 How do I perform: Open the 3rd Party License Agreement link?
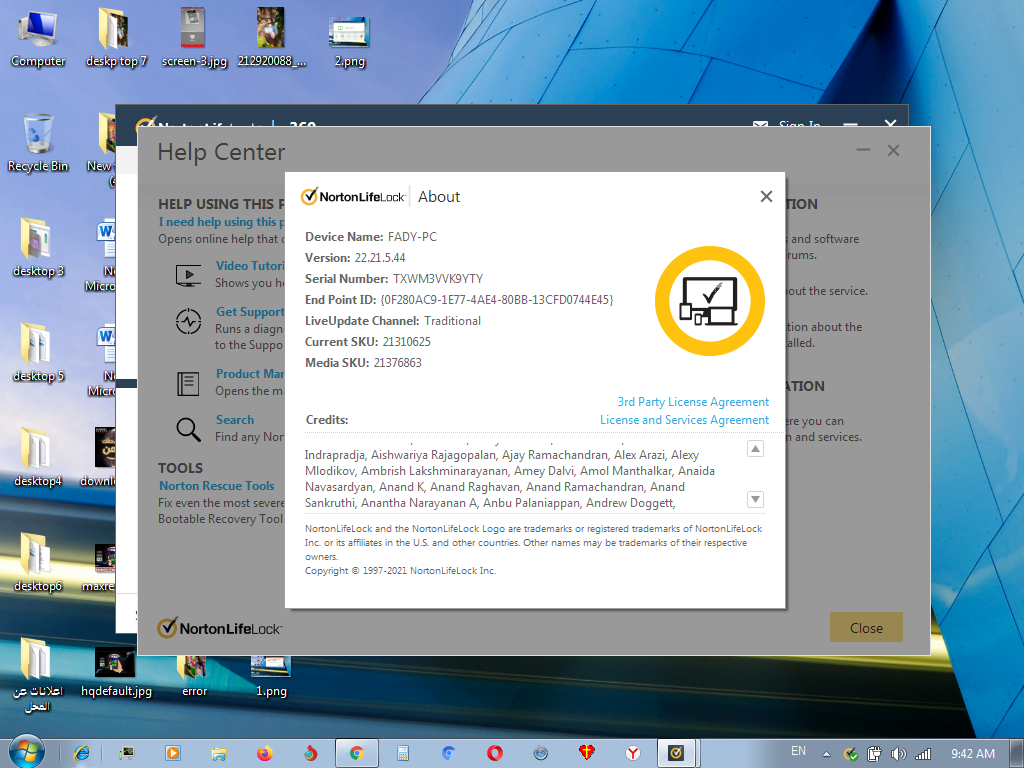coord(693,402)
